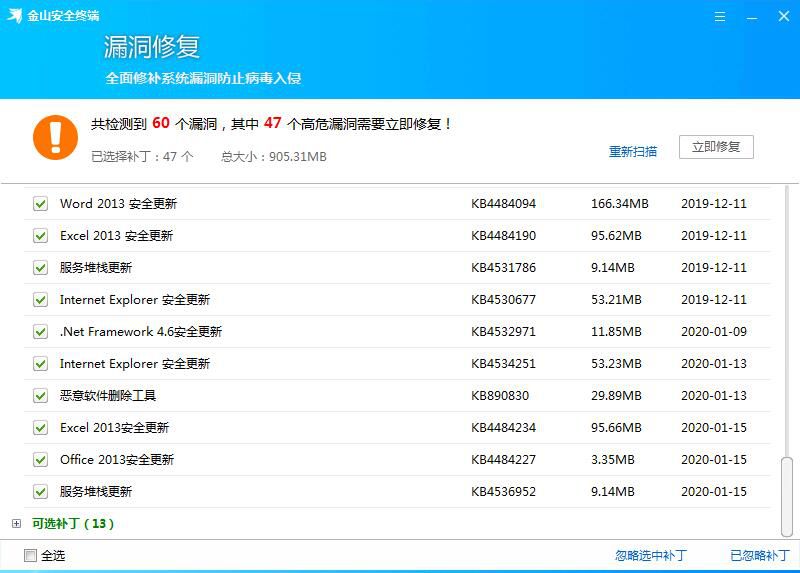This screenshot has height=573, width=800.
Task: Click KB4532971 patch number
Action: point(504,332)
